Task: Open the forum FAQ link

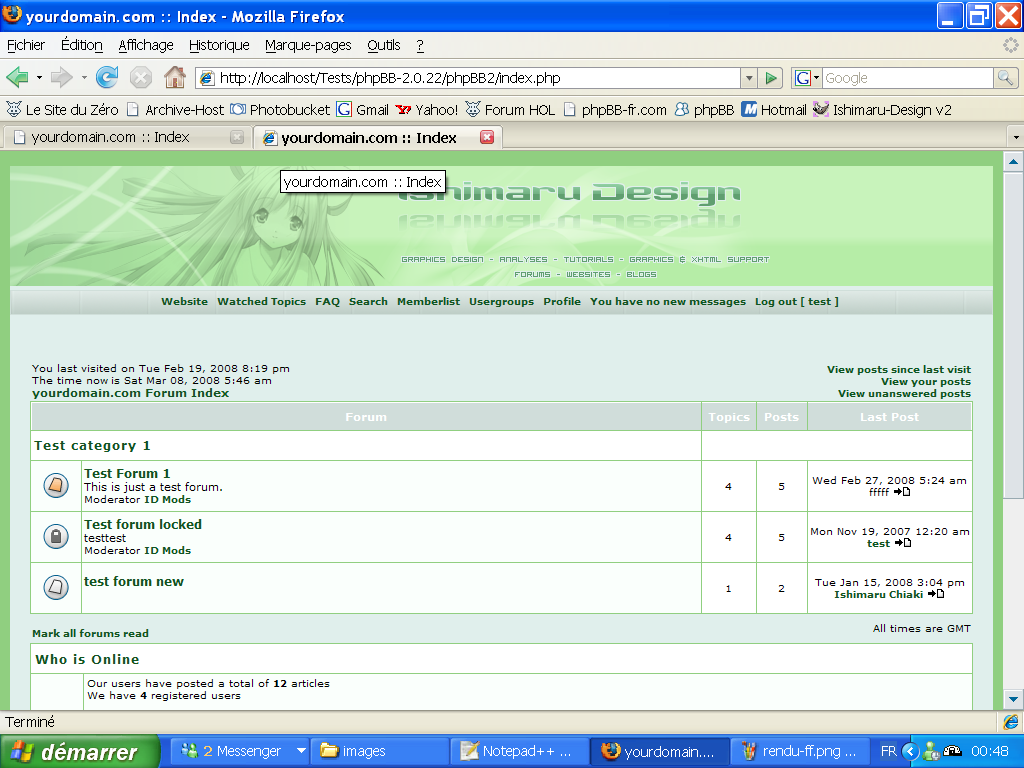Action: [x=327, y=302]
